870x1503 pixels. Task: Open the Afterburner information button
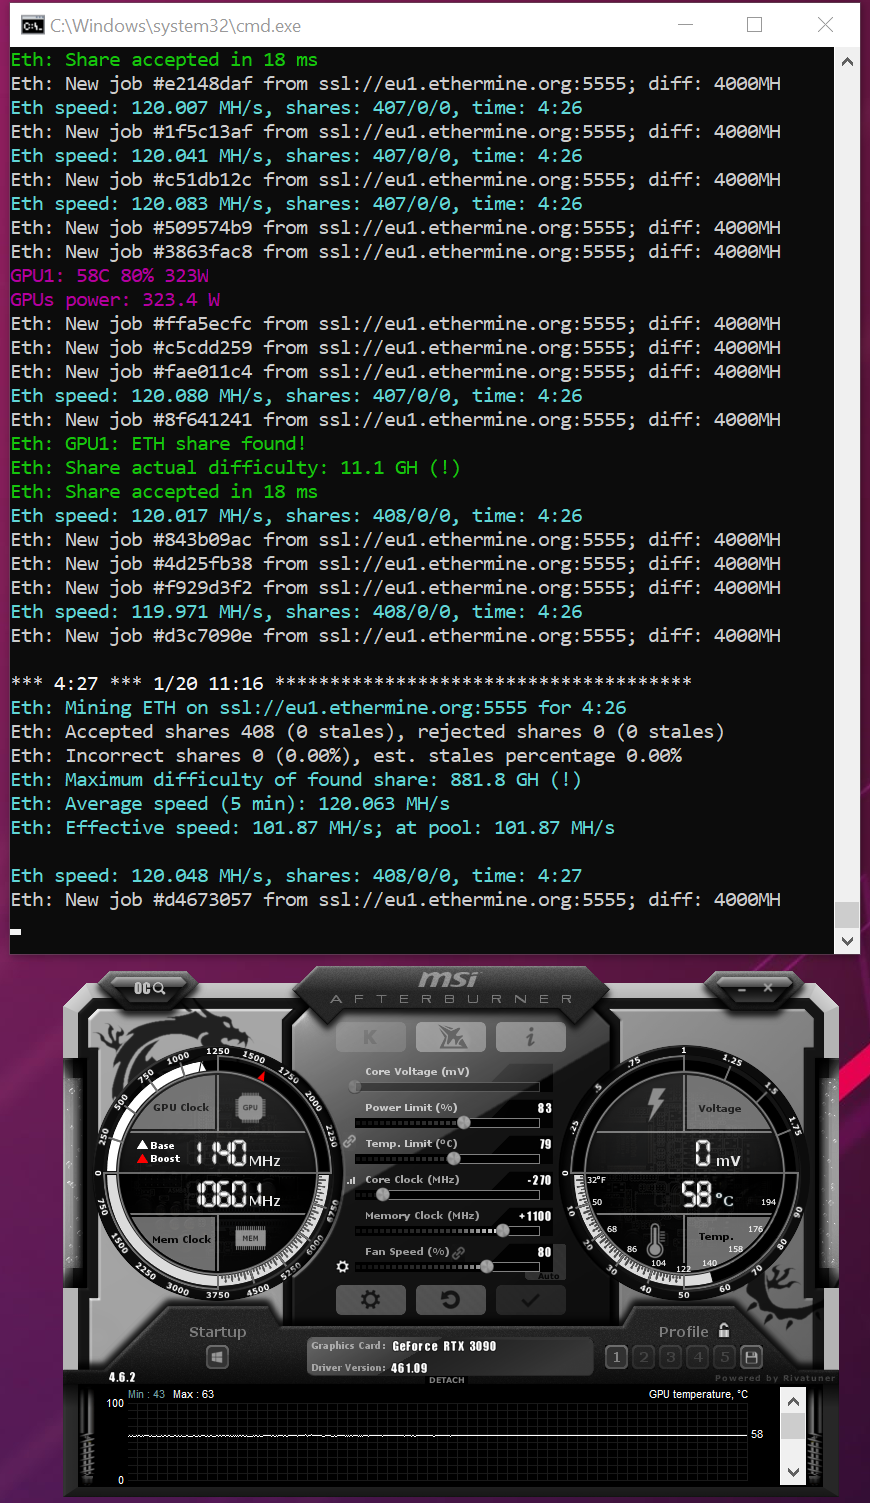[x=531, y=1037]
